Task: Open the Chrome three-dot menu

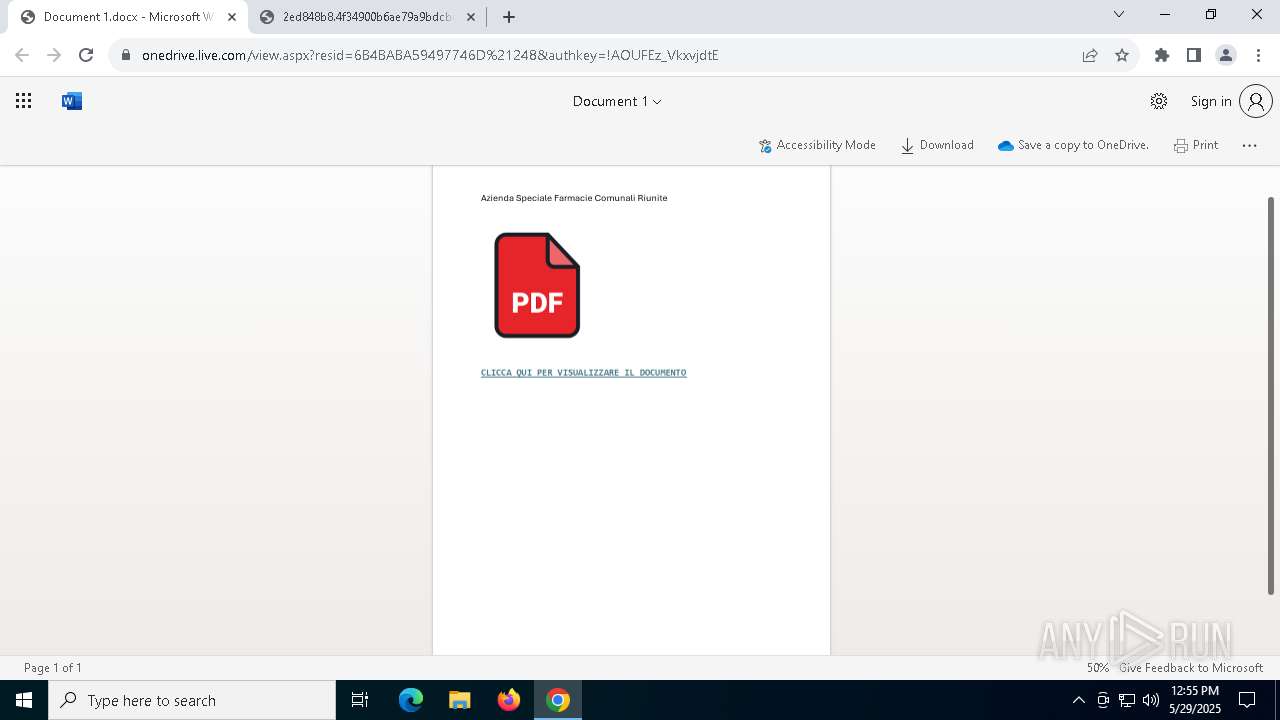Action: coord(1258,55)
